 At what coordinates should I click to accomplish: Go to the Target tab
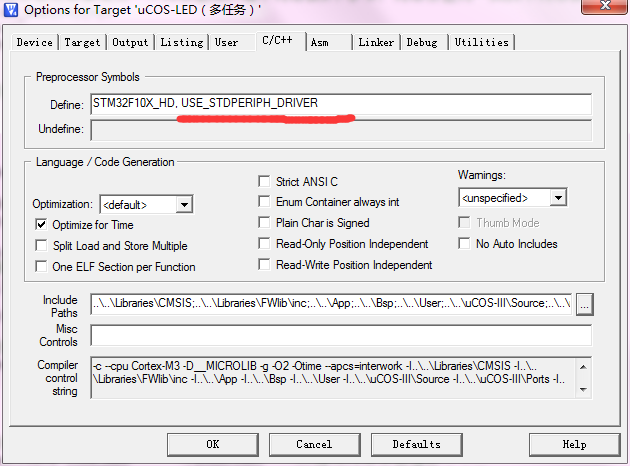point(82,43)
